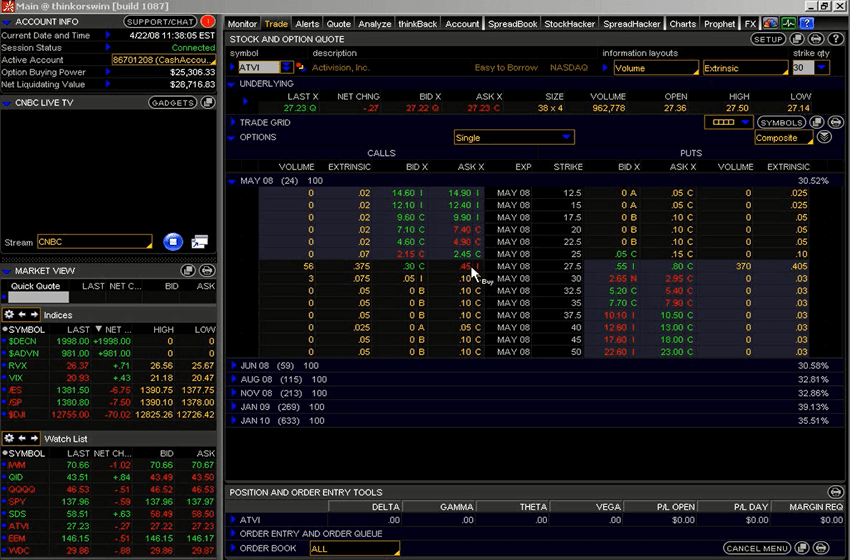
Task: Print the Position and Order Entry Tools
Action: click(835, 492)
